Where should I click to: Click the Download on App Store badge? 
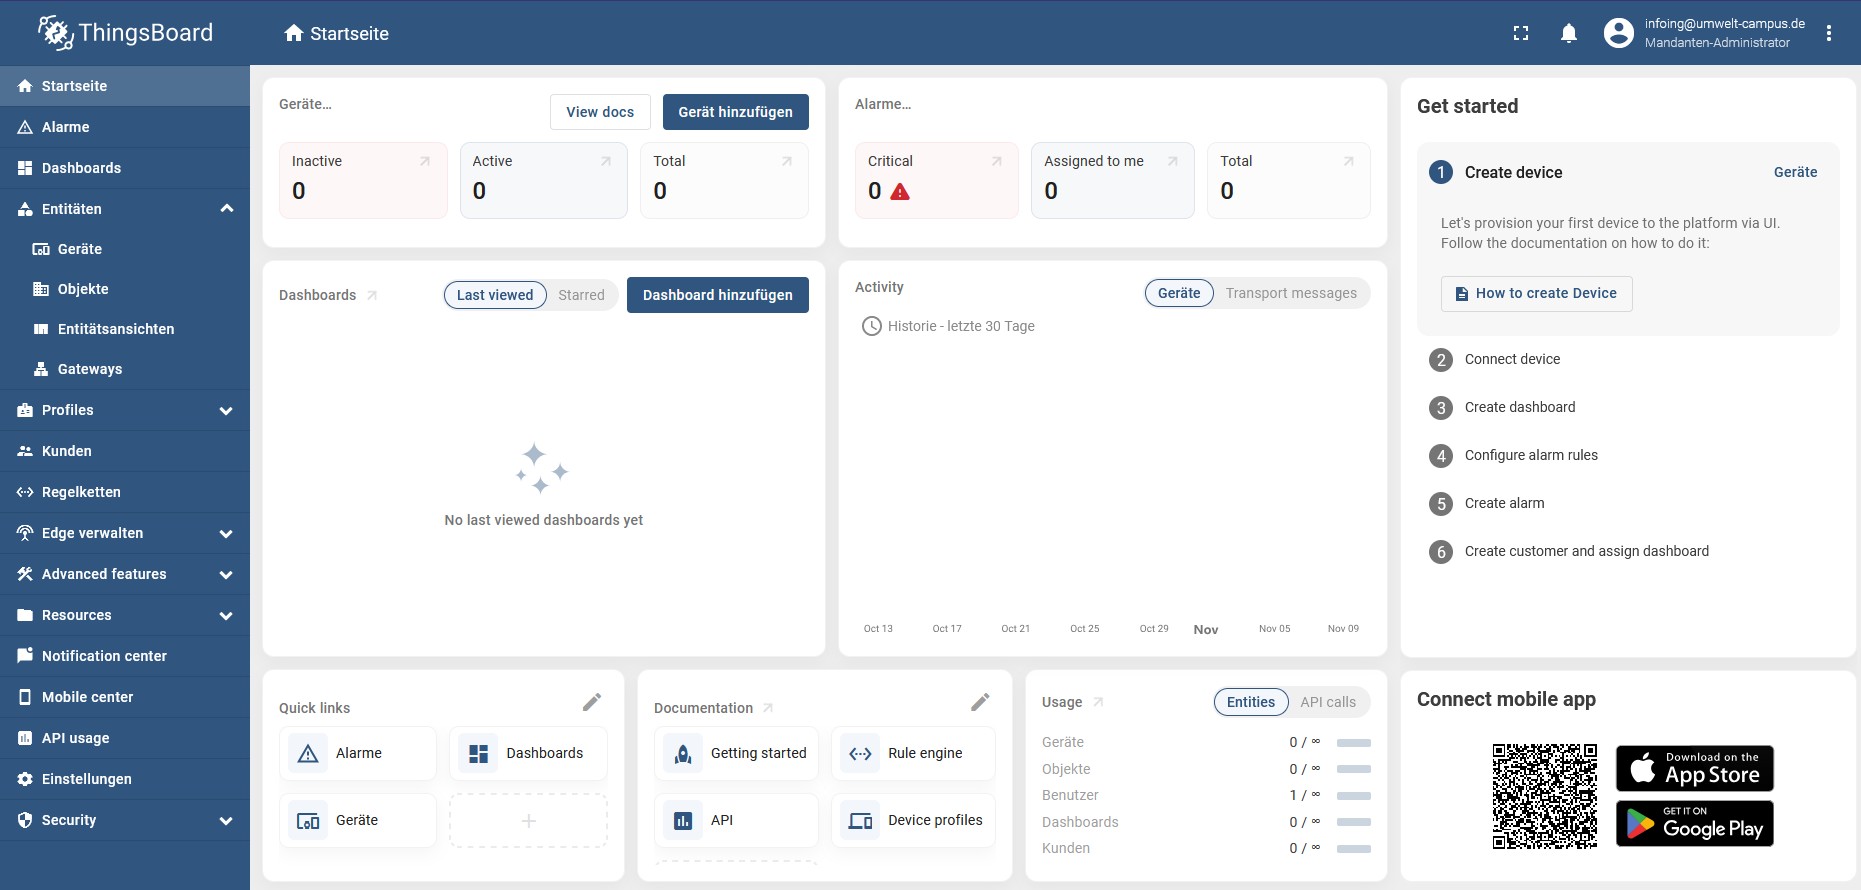[1694, 768]
